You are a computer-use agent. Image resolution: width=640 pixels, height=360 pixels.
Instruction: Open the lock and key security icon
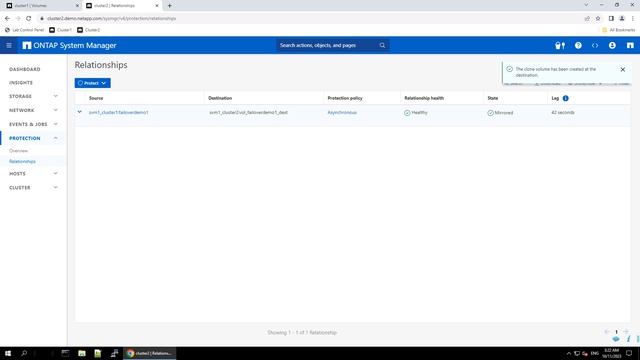click(x=560, y=46)
